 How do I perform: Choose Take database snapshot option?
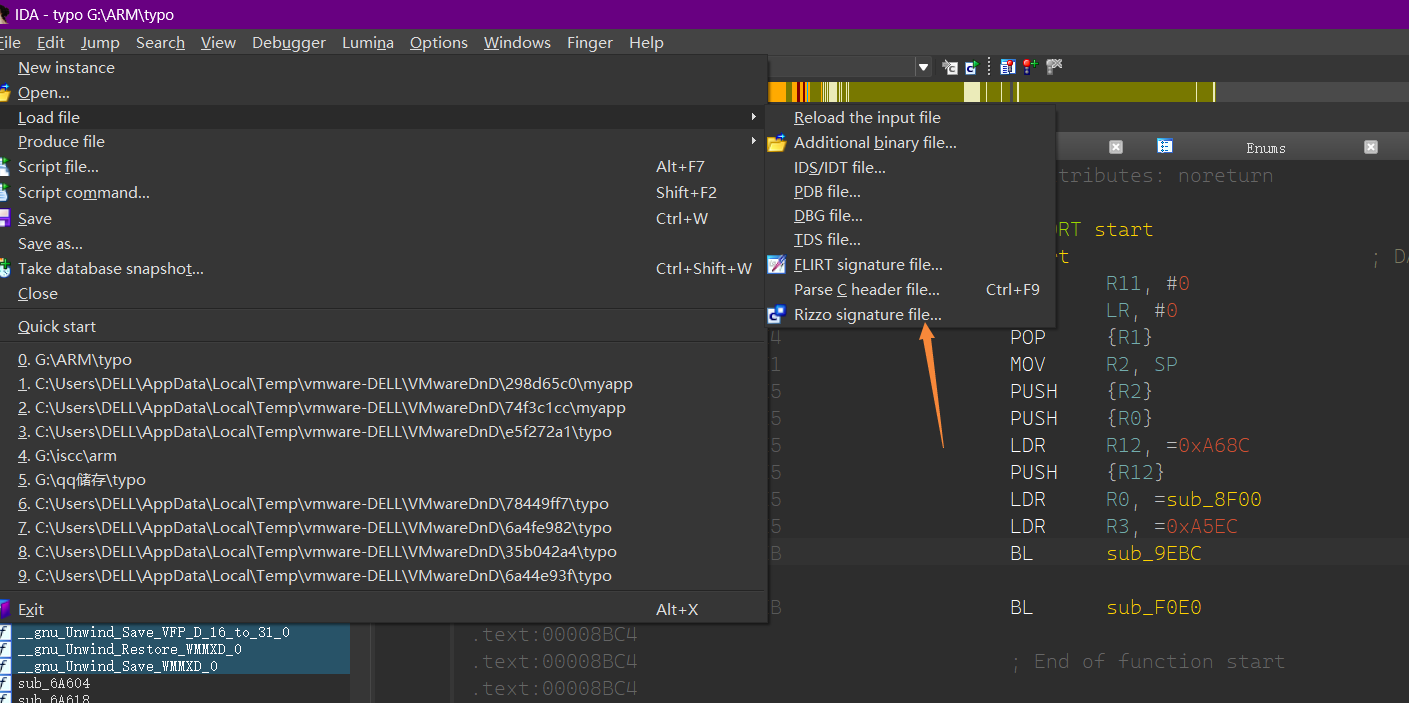(110, 269)
